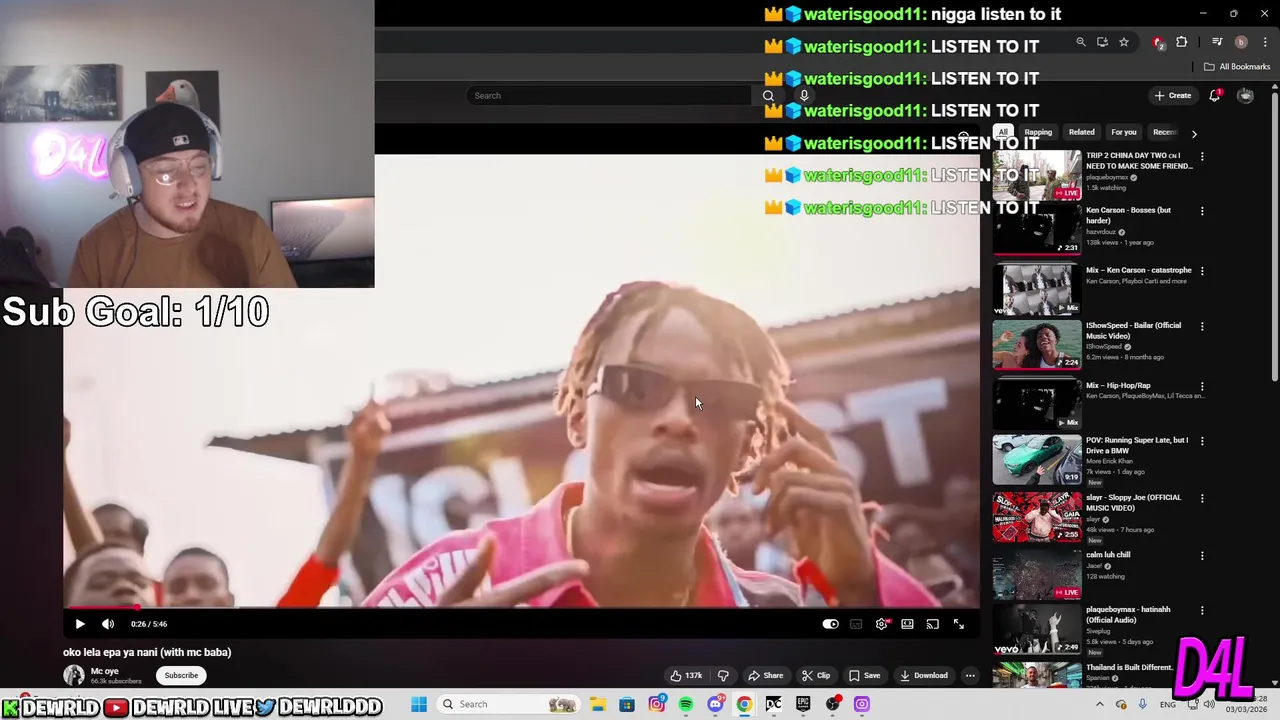Open more actions menu beside Download

click(x=970, y=675)
